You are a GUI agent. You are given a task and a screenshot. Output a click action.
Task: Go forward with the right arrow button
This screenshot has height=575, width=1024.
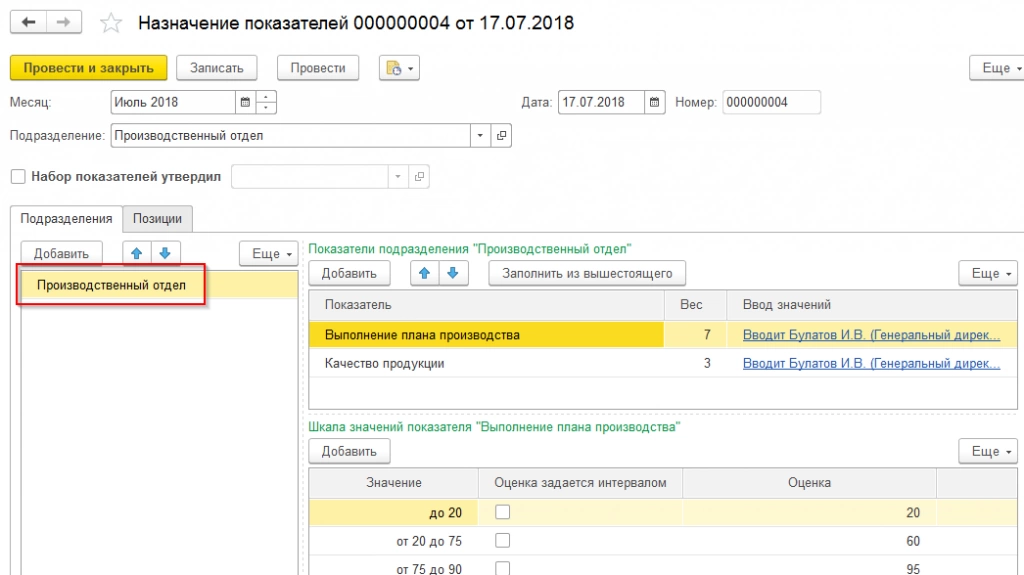63,22
